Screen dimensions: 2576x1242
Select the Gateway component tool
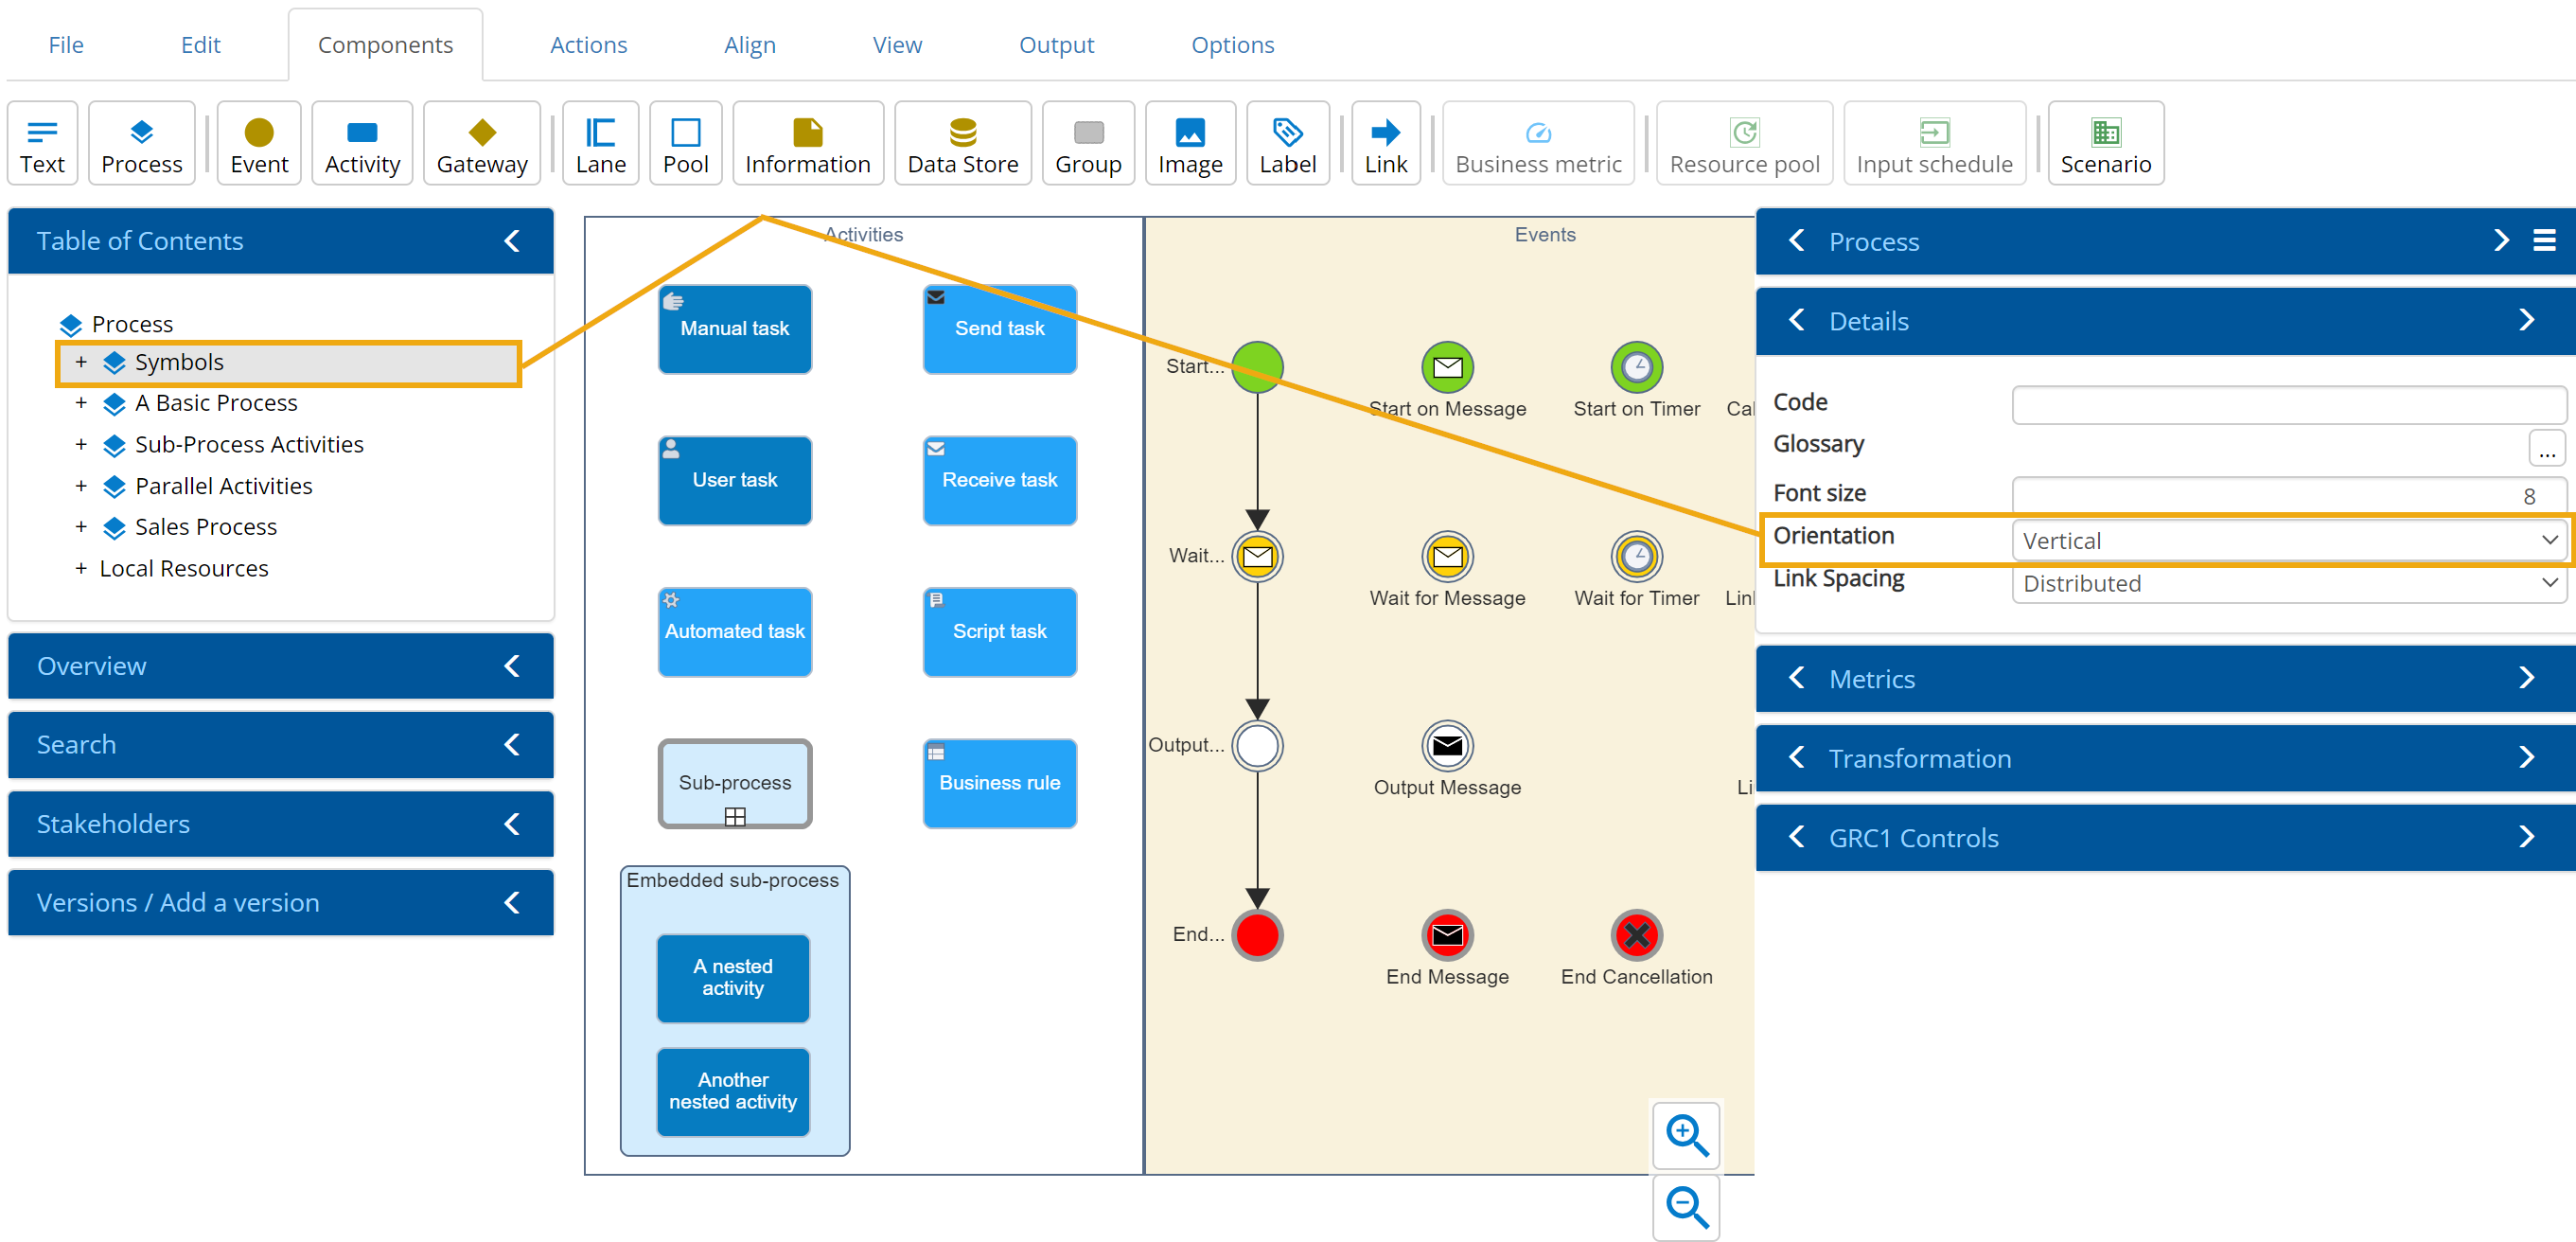[x=481, y=144]
